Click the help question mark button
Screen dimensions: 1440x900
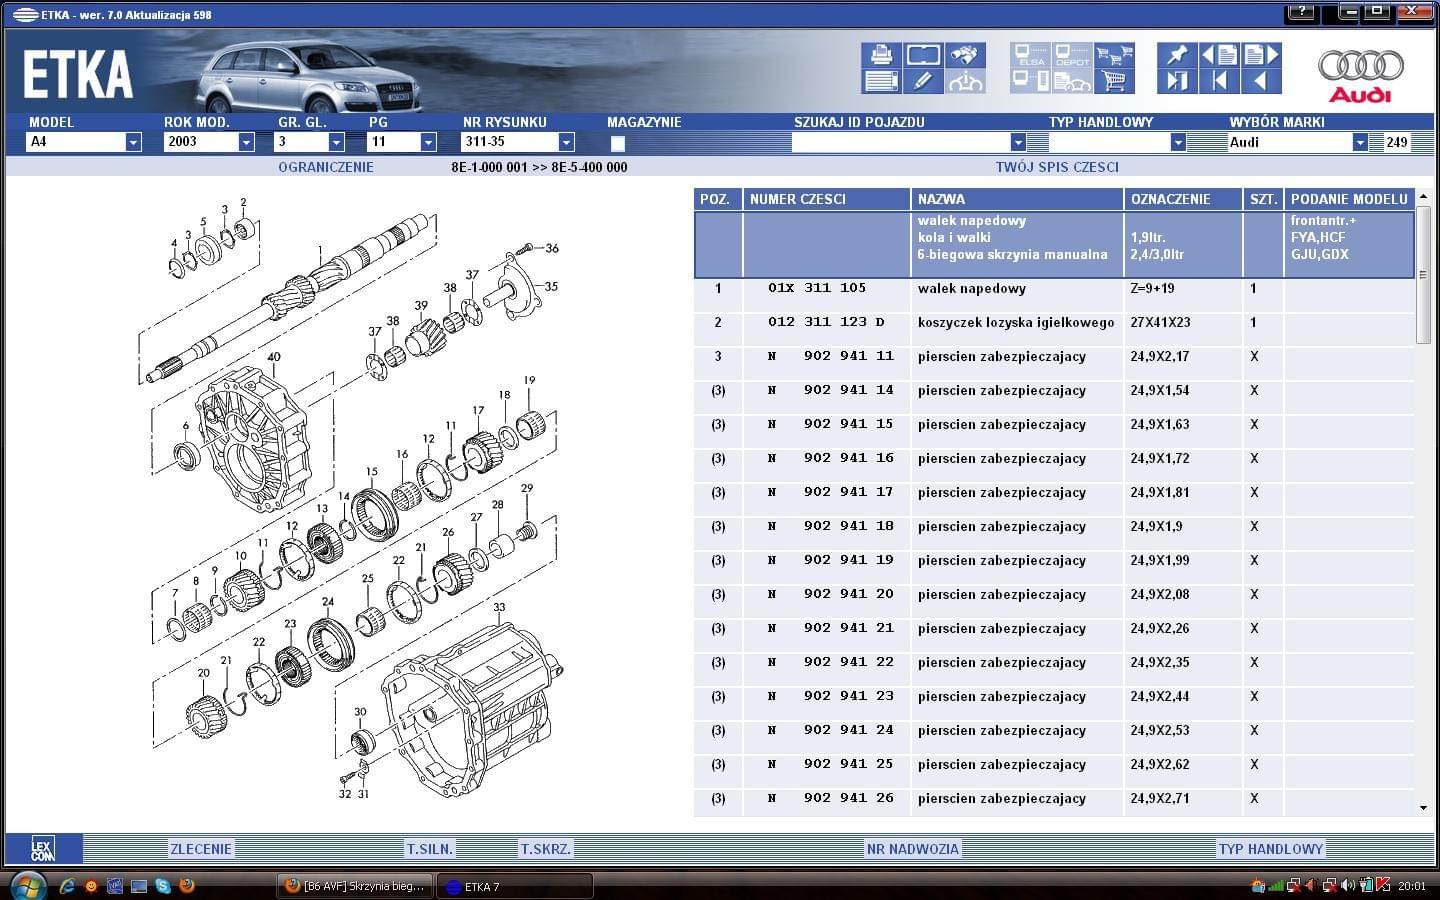1301,12
